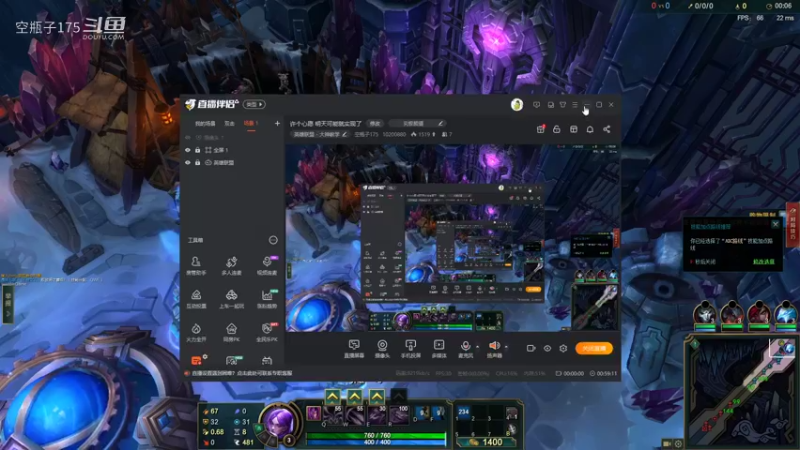Open the hamburger menu in streaming app title bar
Viewport: 800px width, 450px height.
point(575,105)
